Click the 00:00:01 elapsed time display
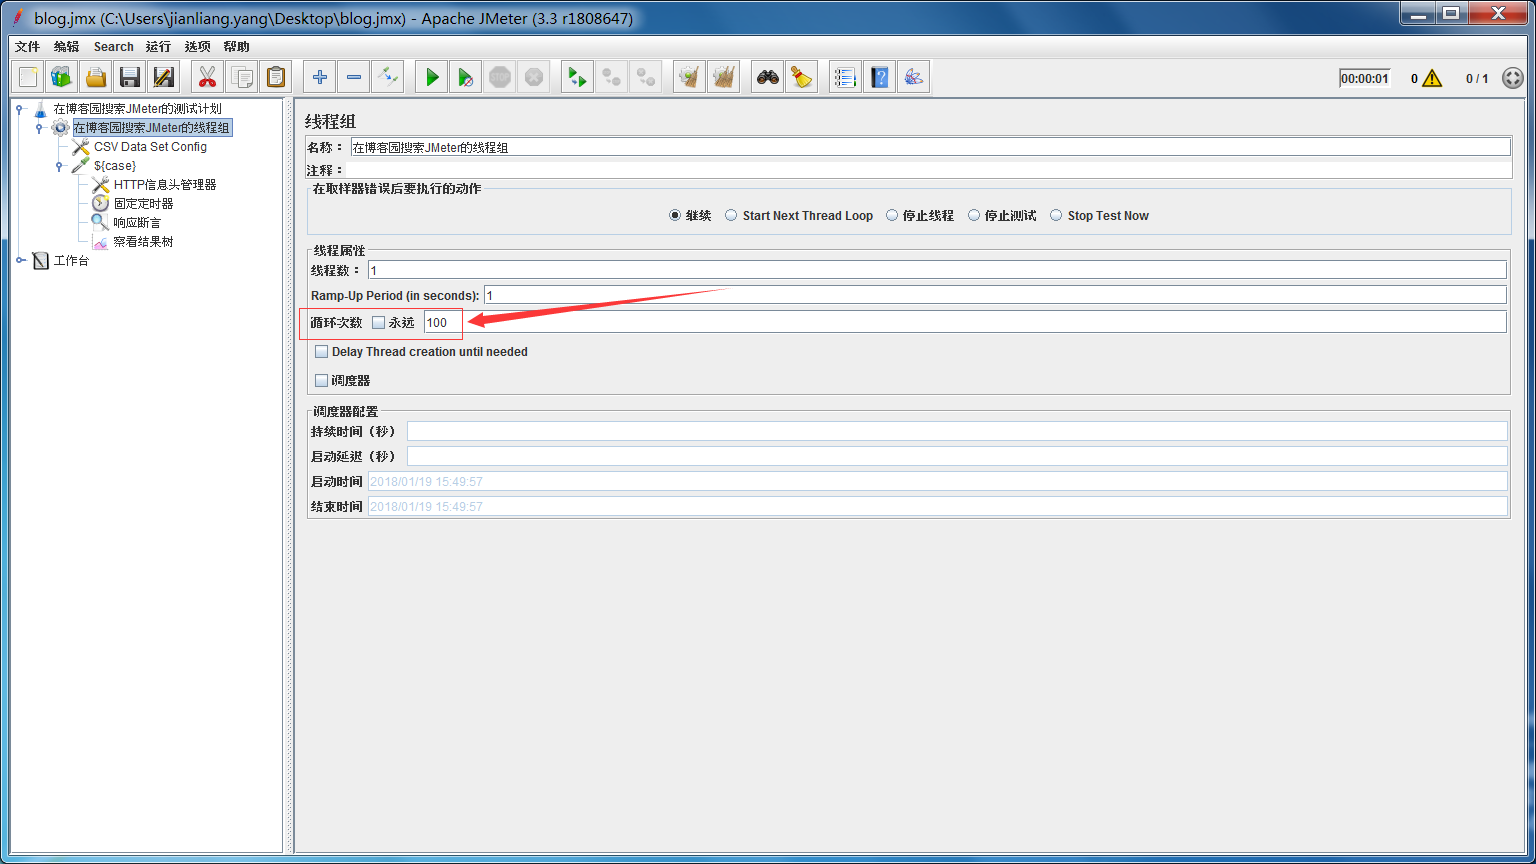The width and height of the screenshot is (1536, 864). click(1365, 78)
